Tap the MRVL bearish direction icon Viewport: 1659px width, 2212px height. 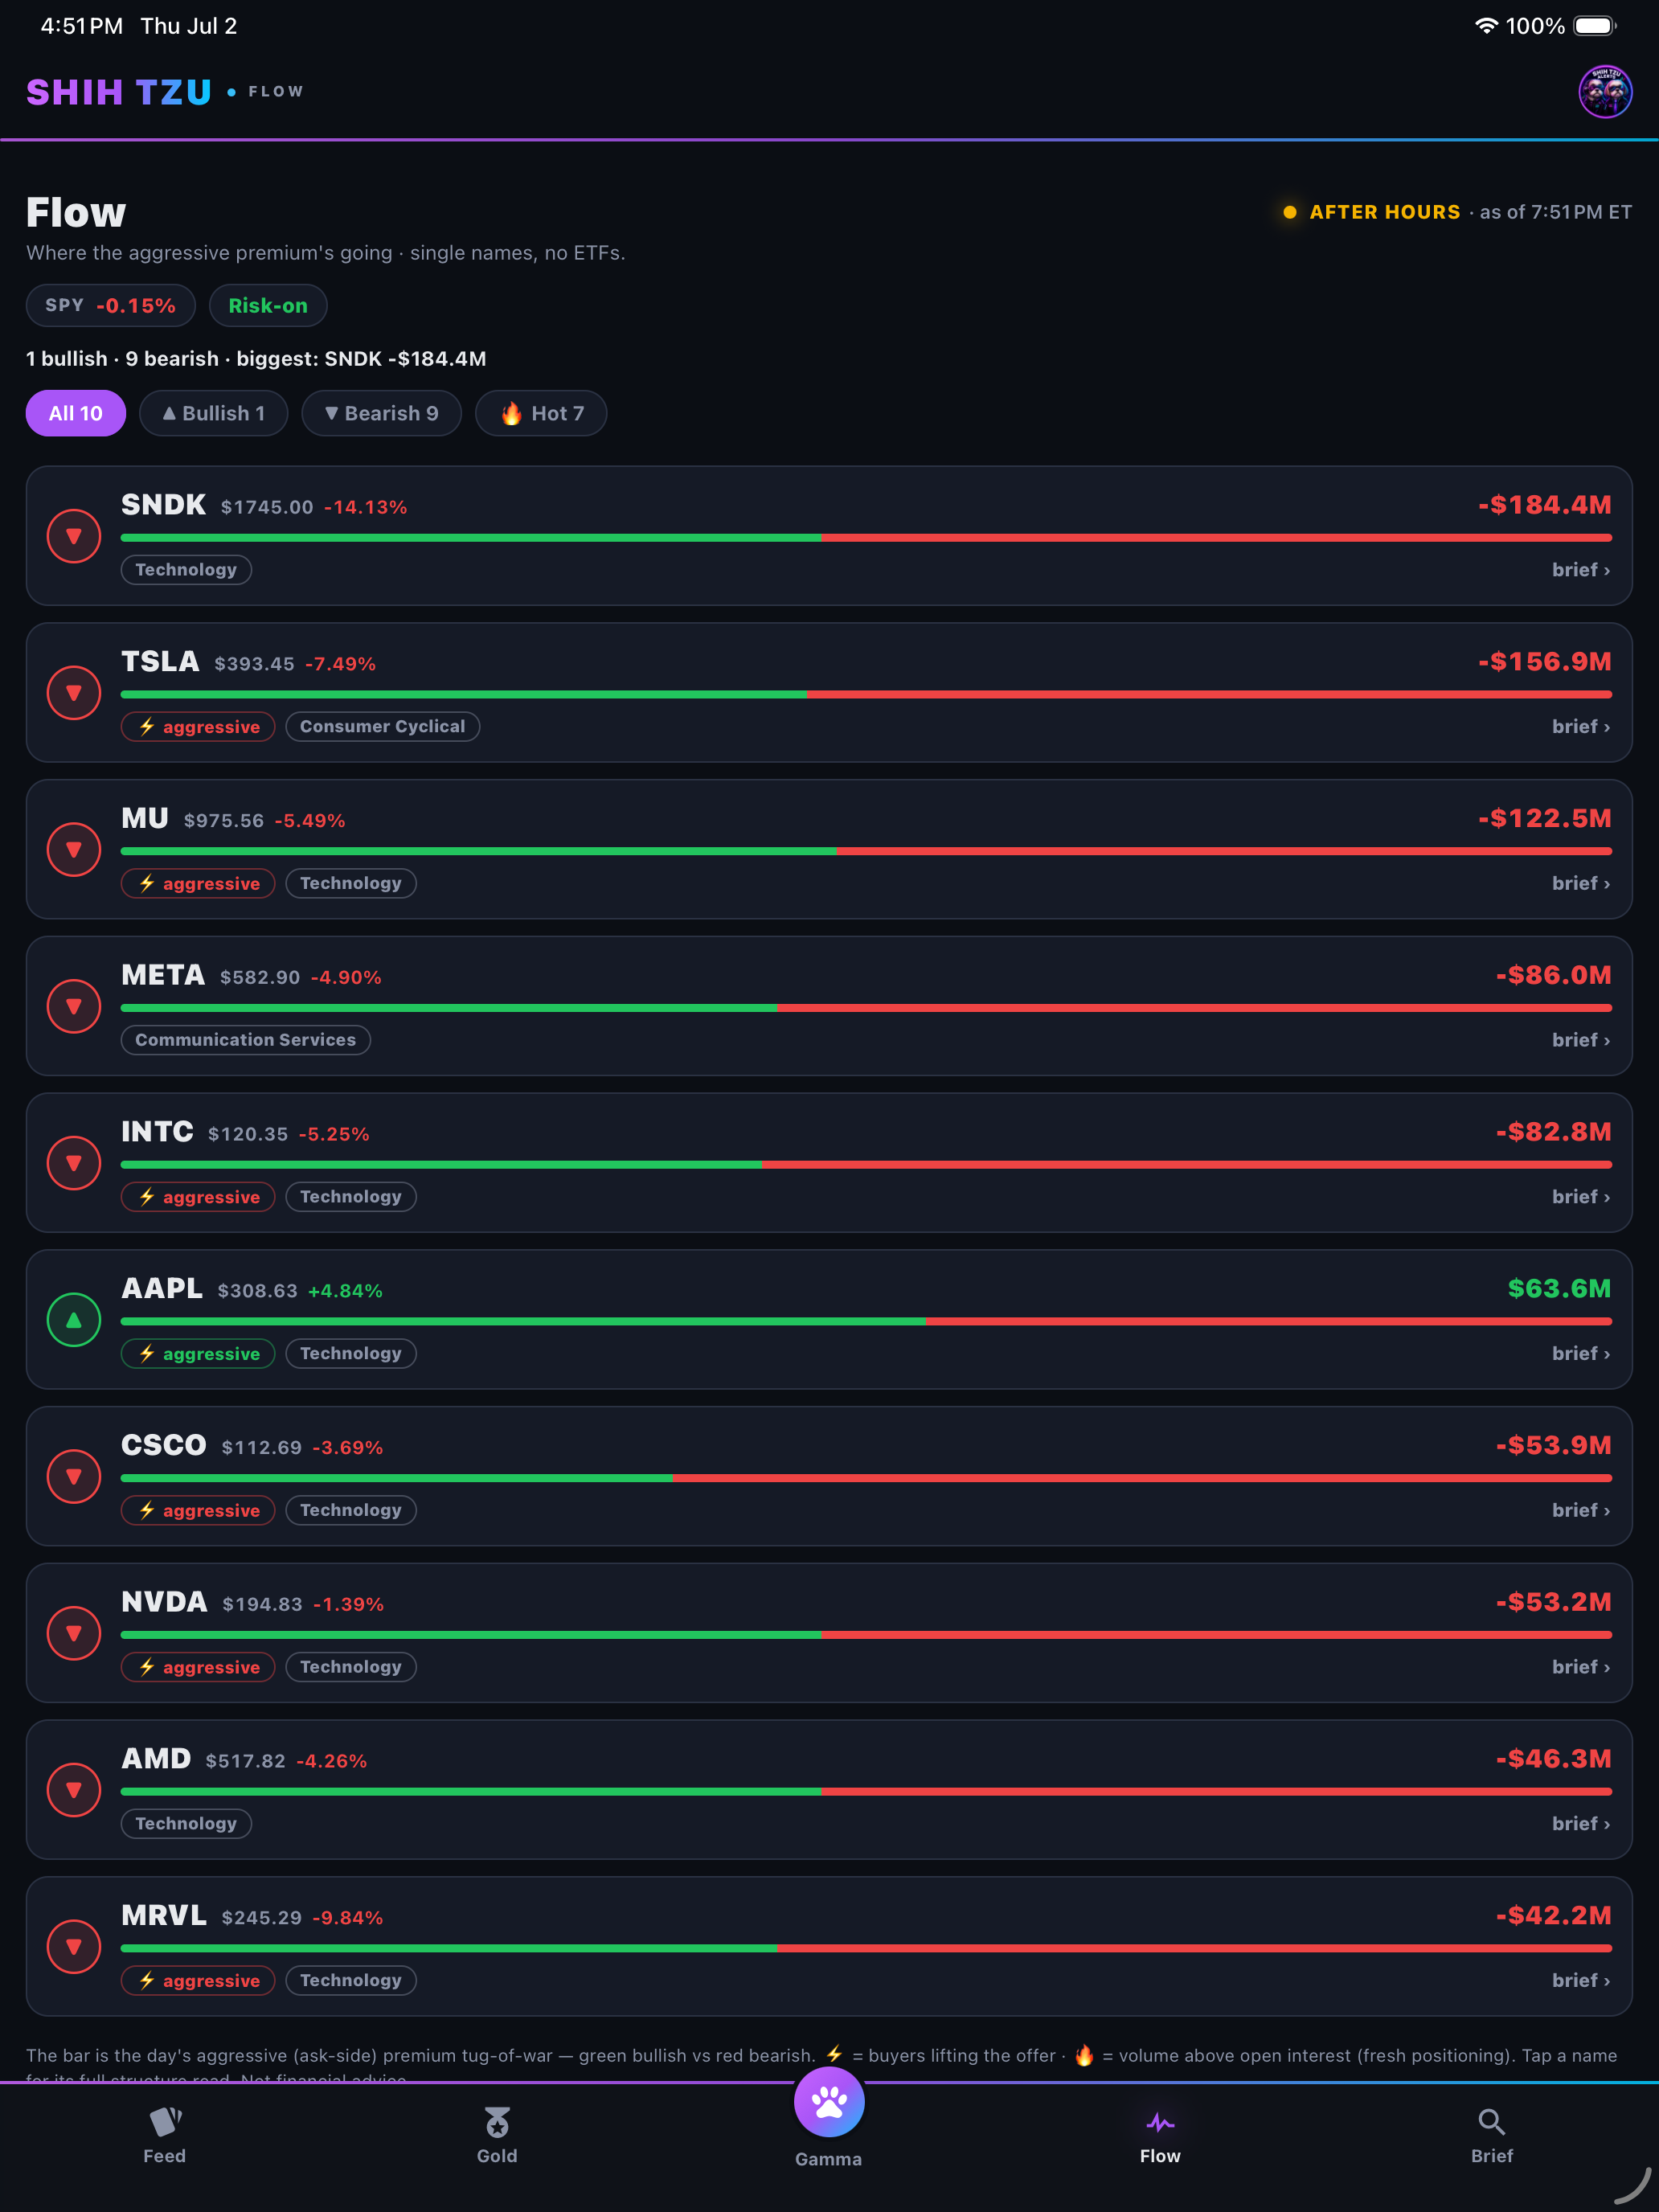[74, 1947]
